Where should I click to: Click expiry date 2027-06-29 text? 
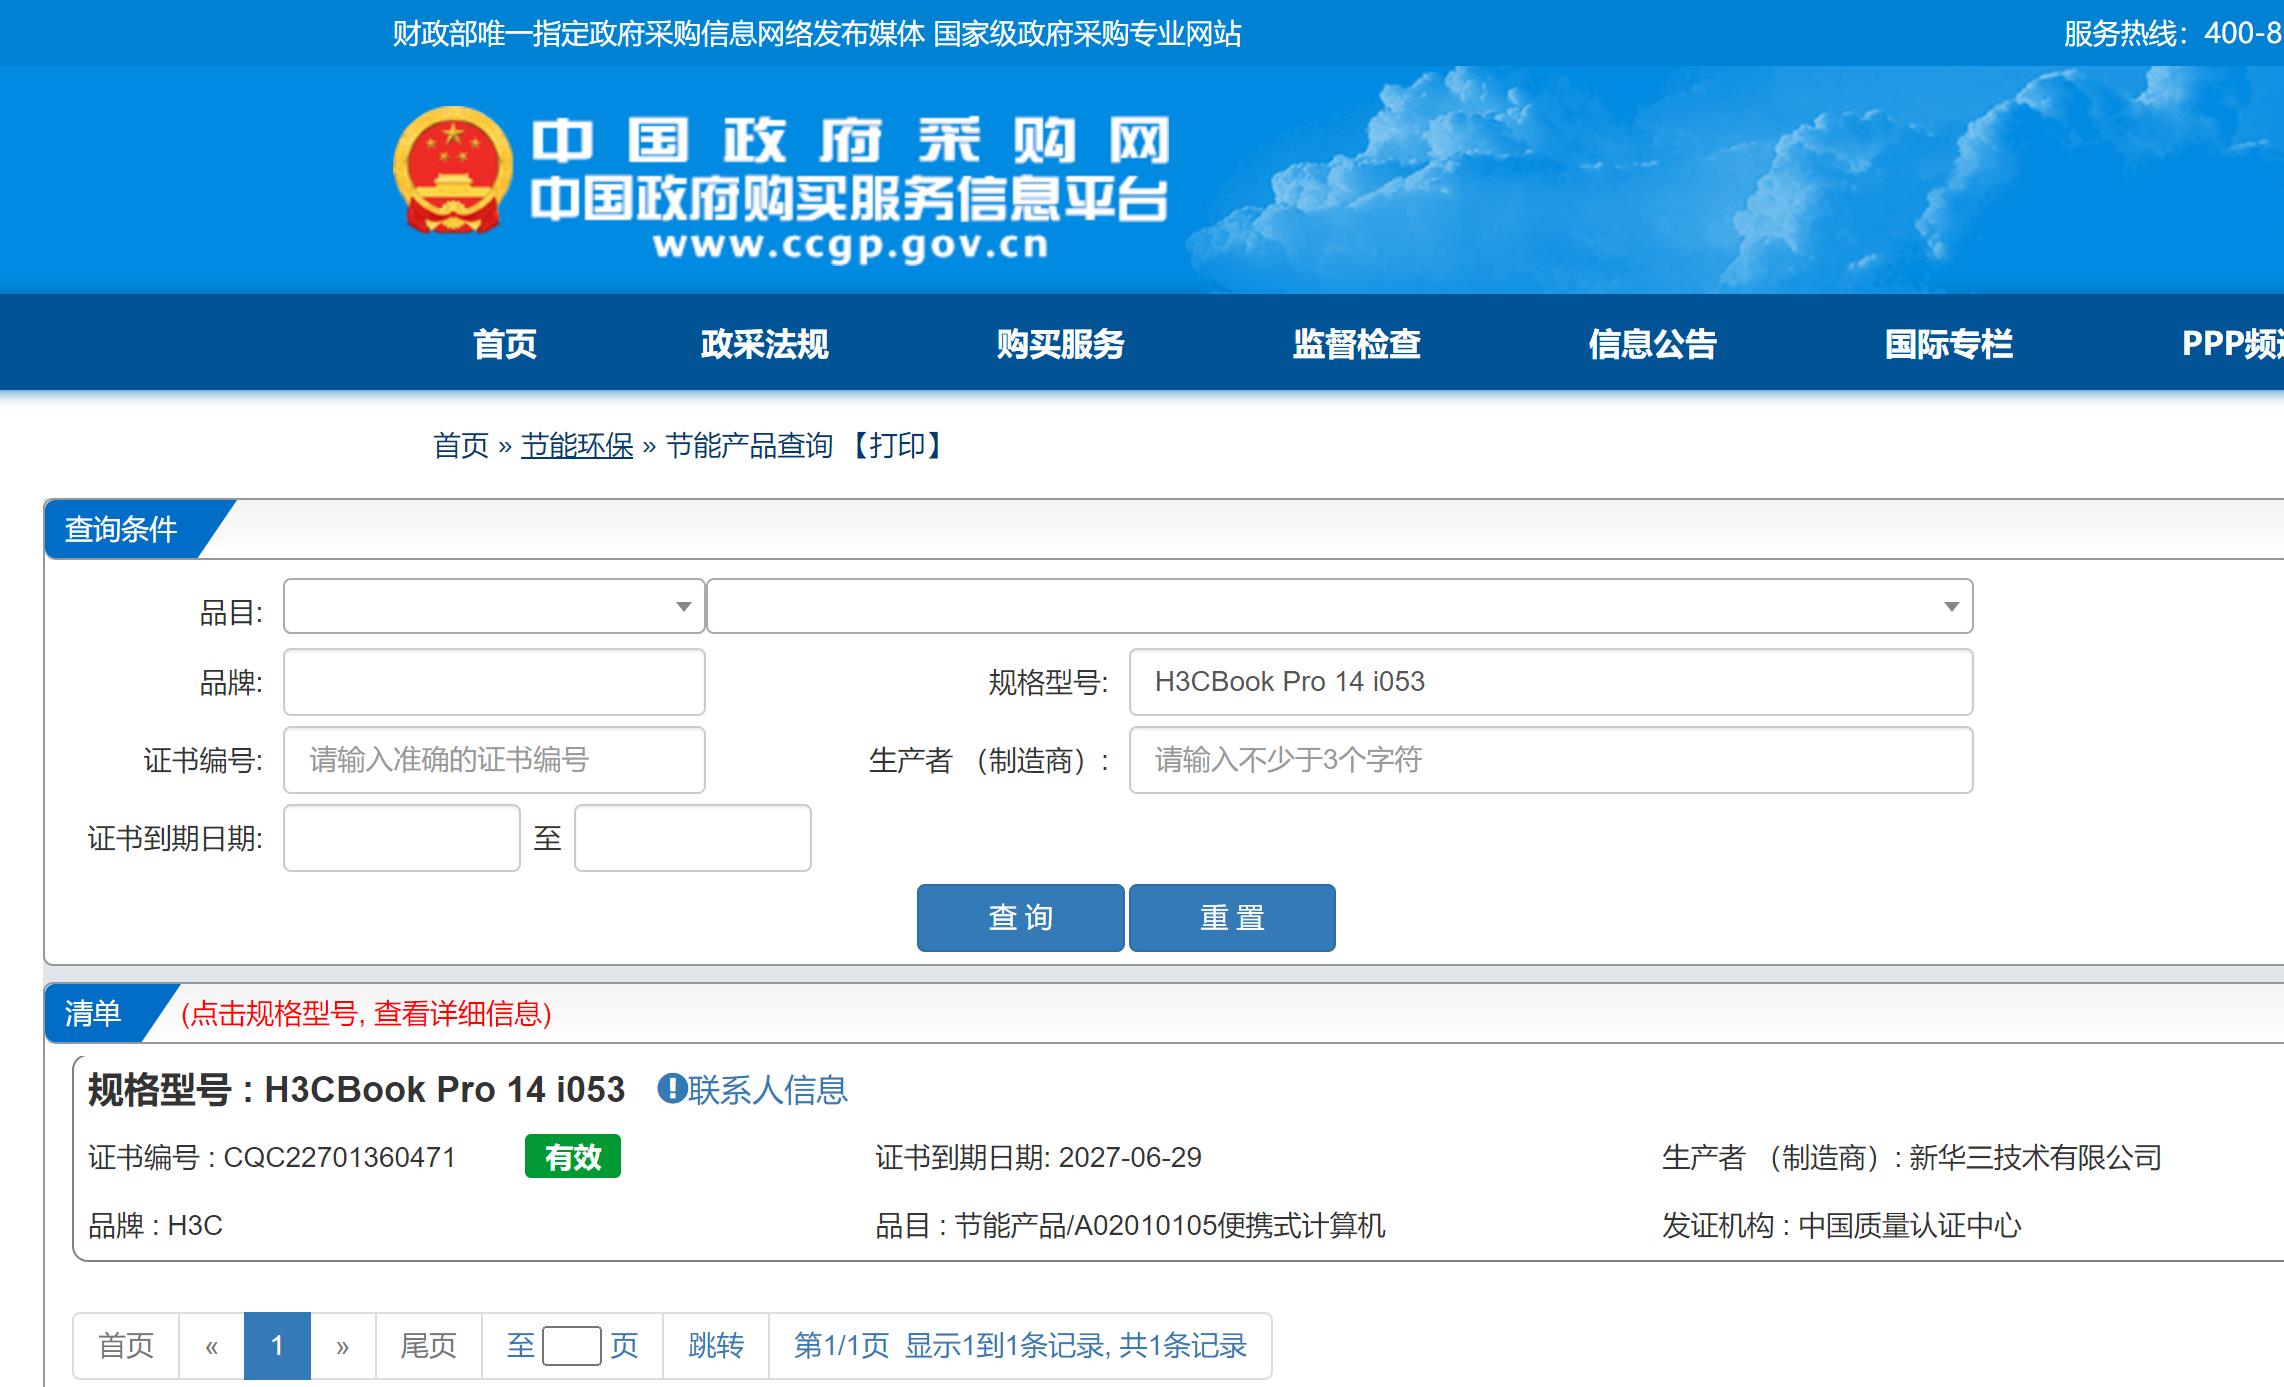point(1130,1157)
